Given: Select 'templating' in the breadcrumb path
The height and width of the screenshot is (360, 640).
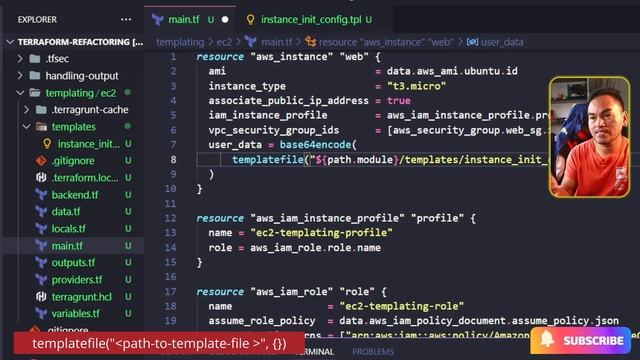Looking at the screenshot, I should (x=180, y=42).
